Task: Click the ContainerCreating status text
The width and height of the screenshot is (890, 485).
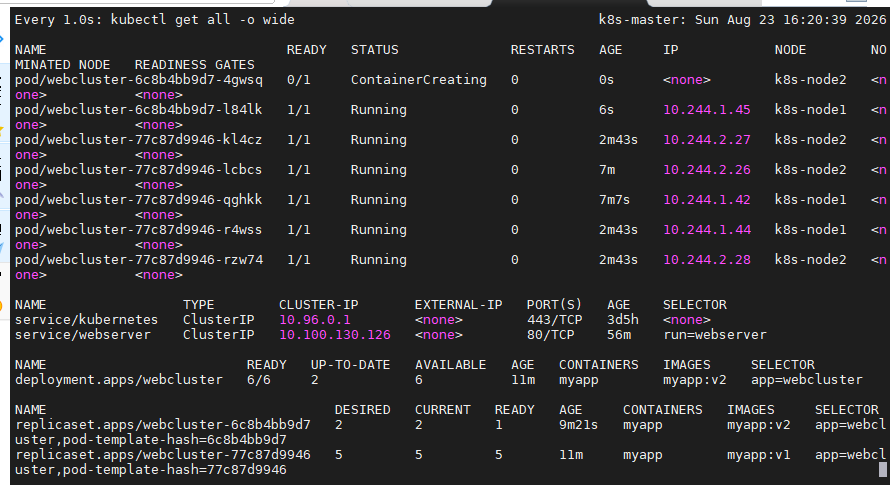Action: (418, 80)
